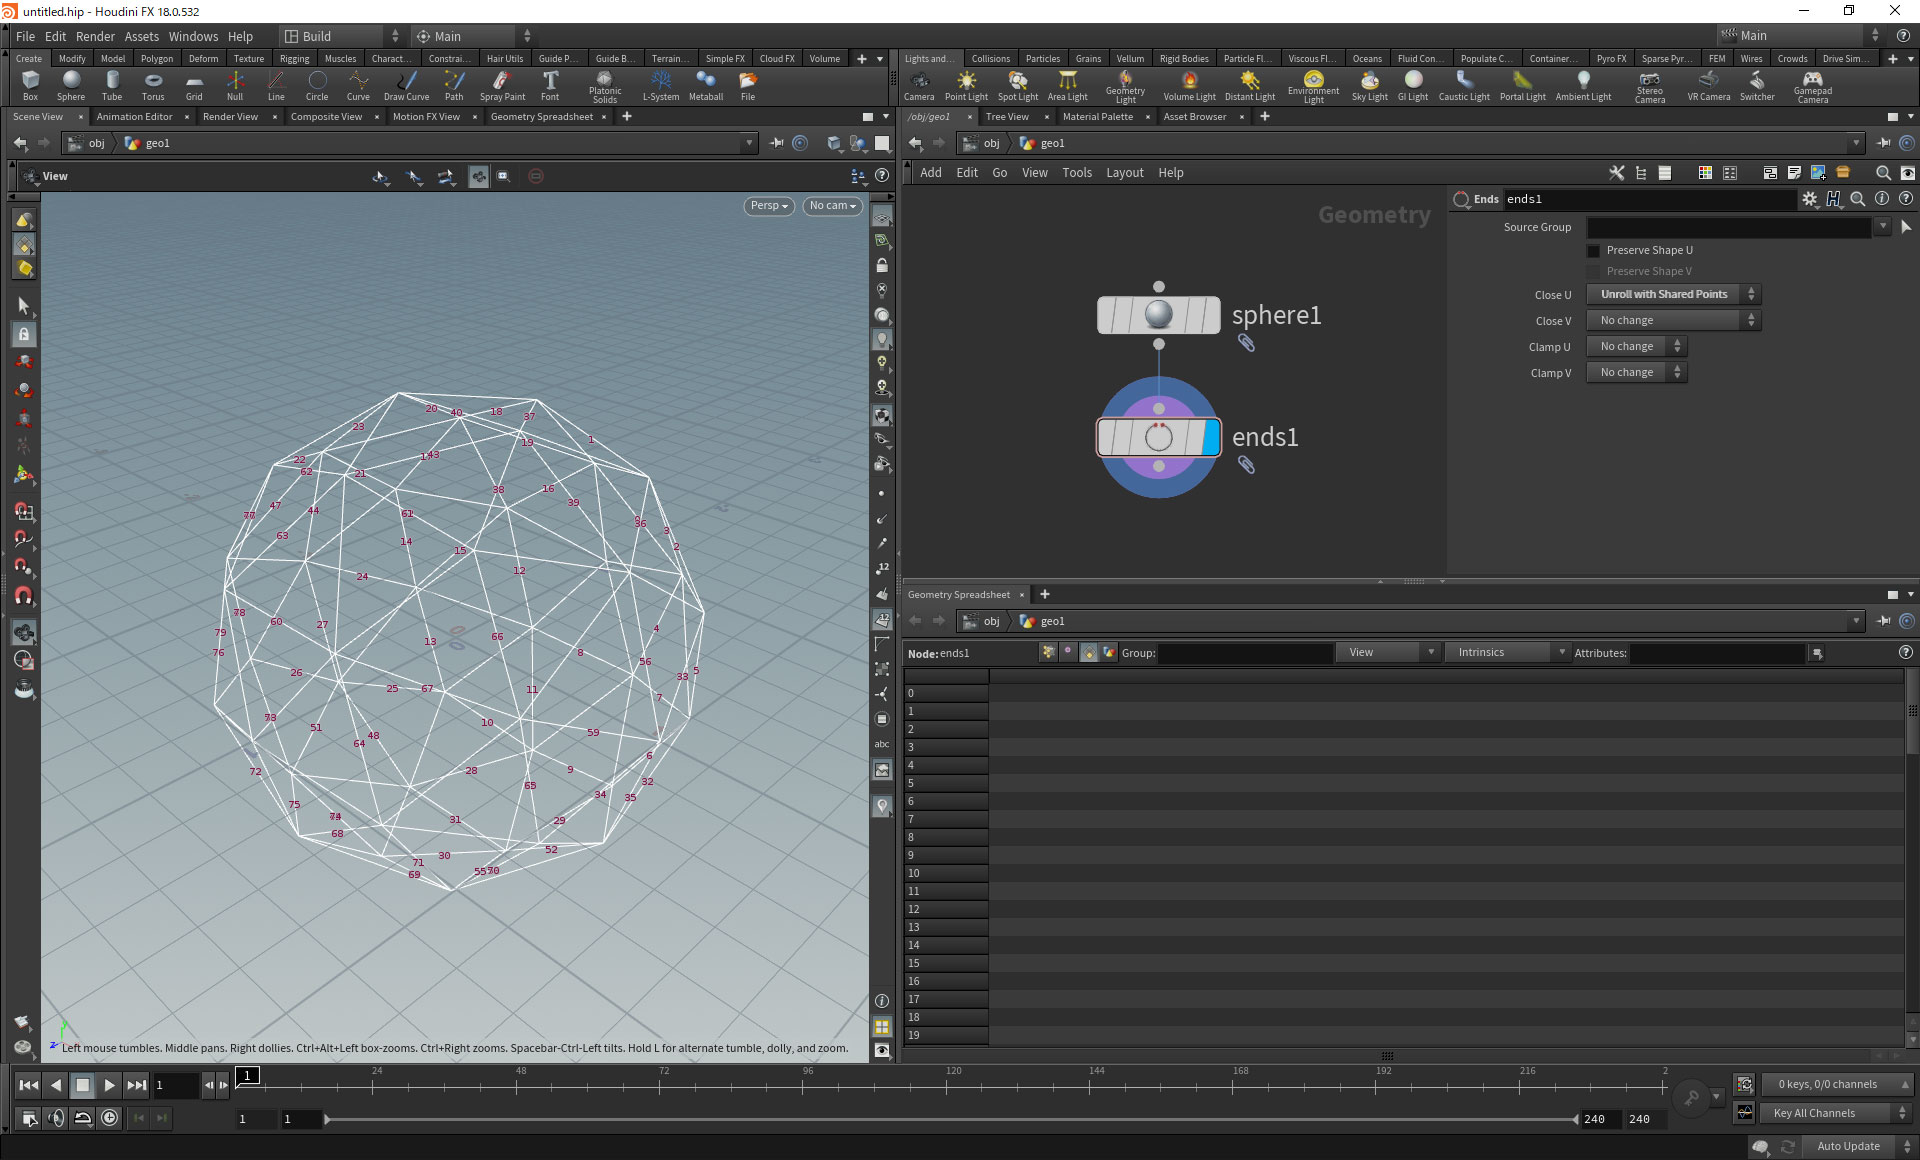Viewport: 1920px width, 1160px height.
Task: Click the sphere1 node in network
Action: point(1159,315)
